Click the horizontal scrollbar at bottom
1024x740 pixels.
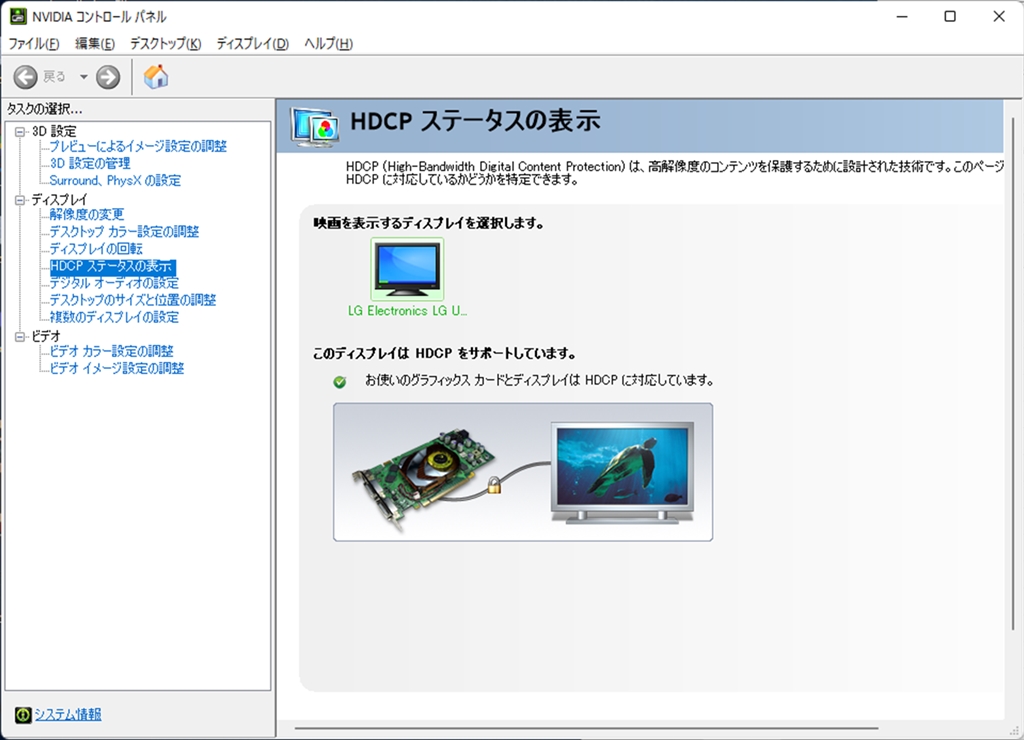pyautogui.click(x=586, y=728)
